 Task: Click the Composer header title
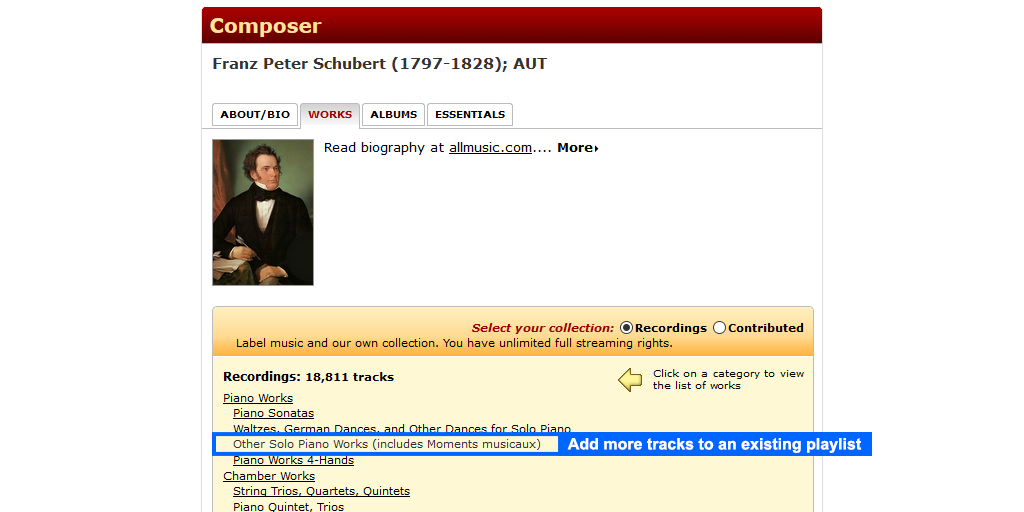pyautogui.click(x=266, y=26)
